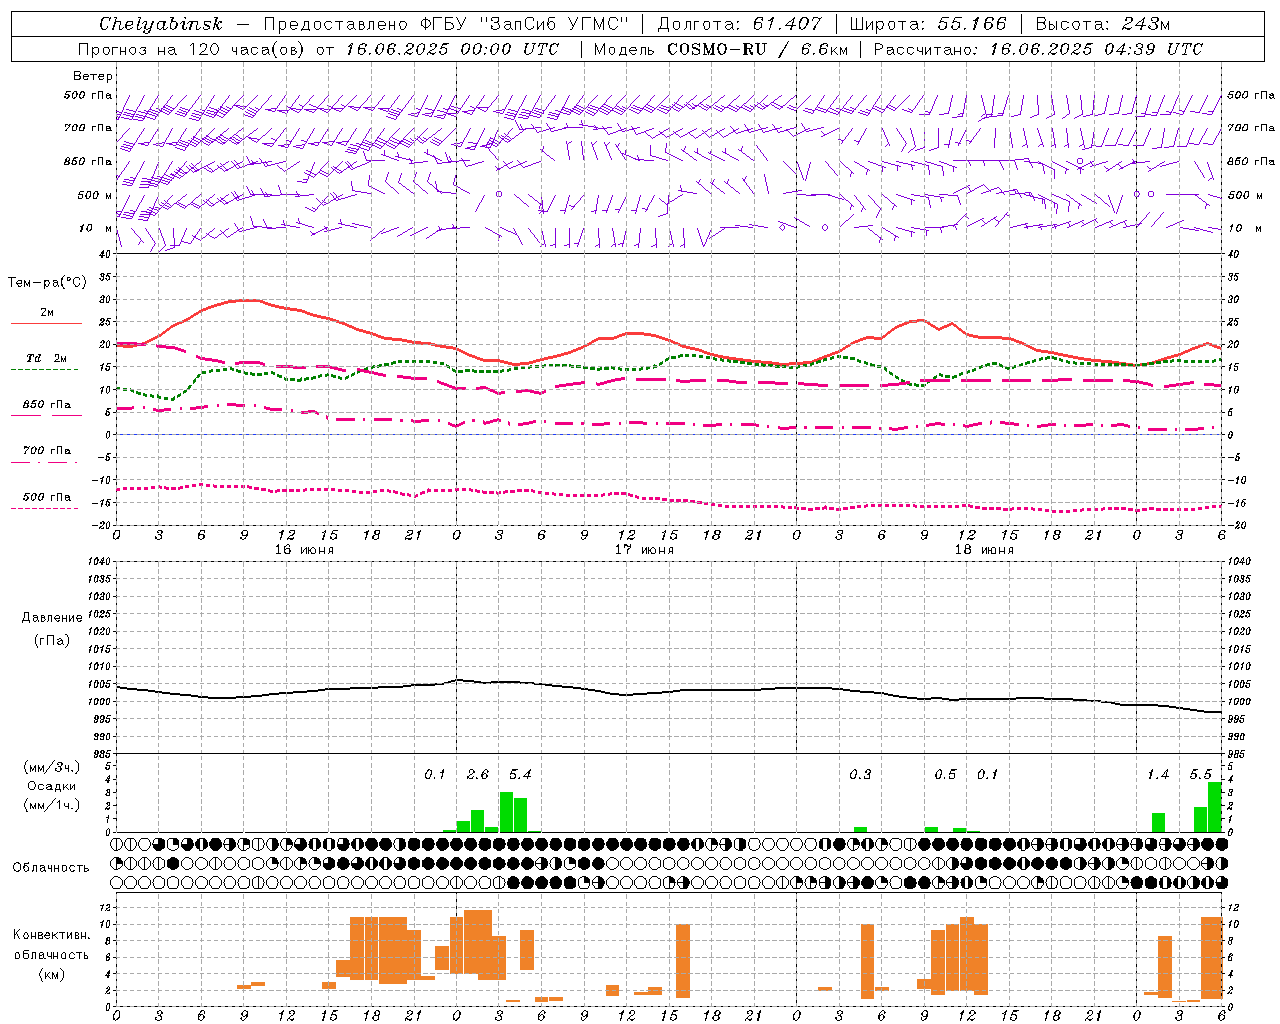Select the 5.5 precipitation total
The height and width of the screenshot is (1024, 1280).
(x=1200, y=775)
